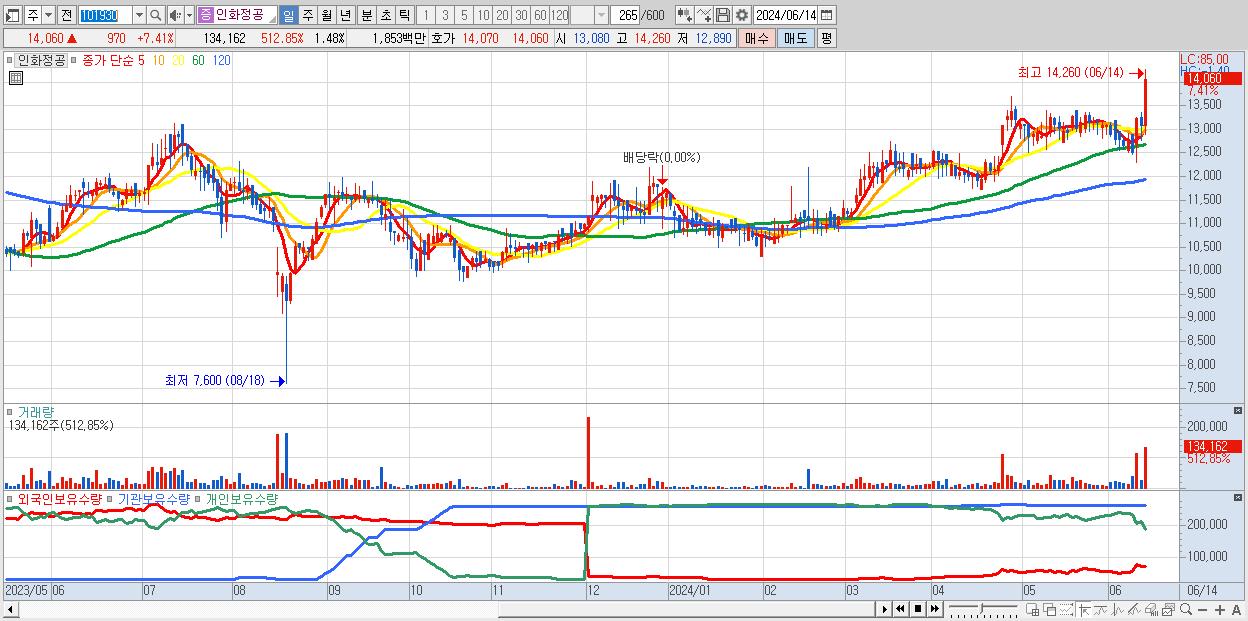Choose the 60 interval button
The height and width of the screenshot is (621, 1248).
tap(540, 15)
